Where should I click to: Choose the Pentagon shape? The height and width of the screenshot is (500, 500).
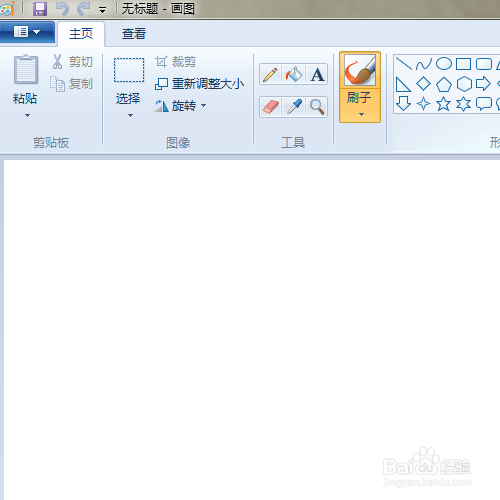point(444,84)
